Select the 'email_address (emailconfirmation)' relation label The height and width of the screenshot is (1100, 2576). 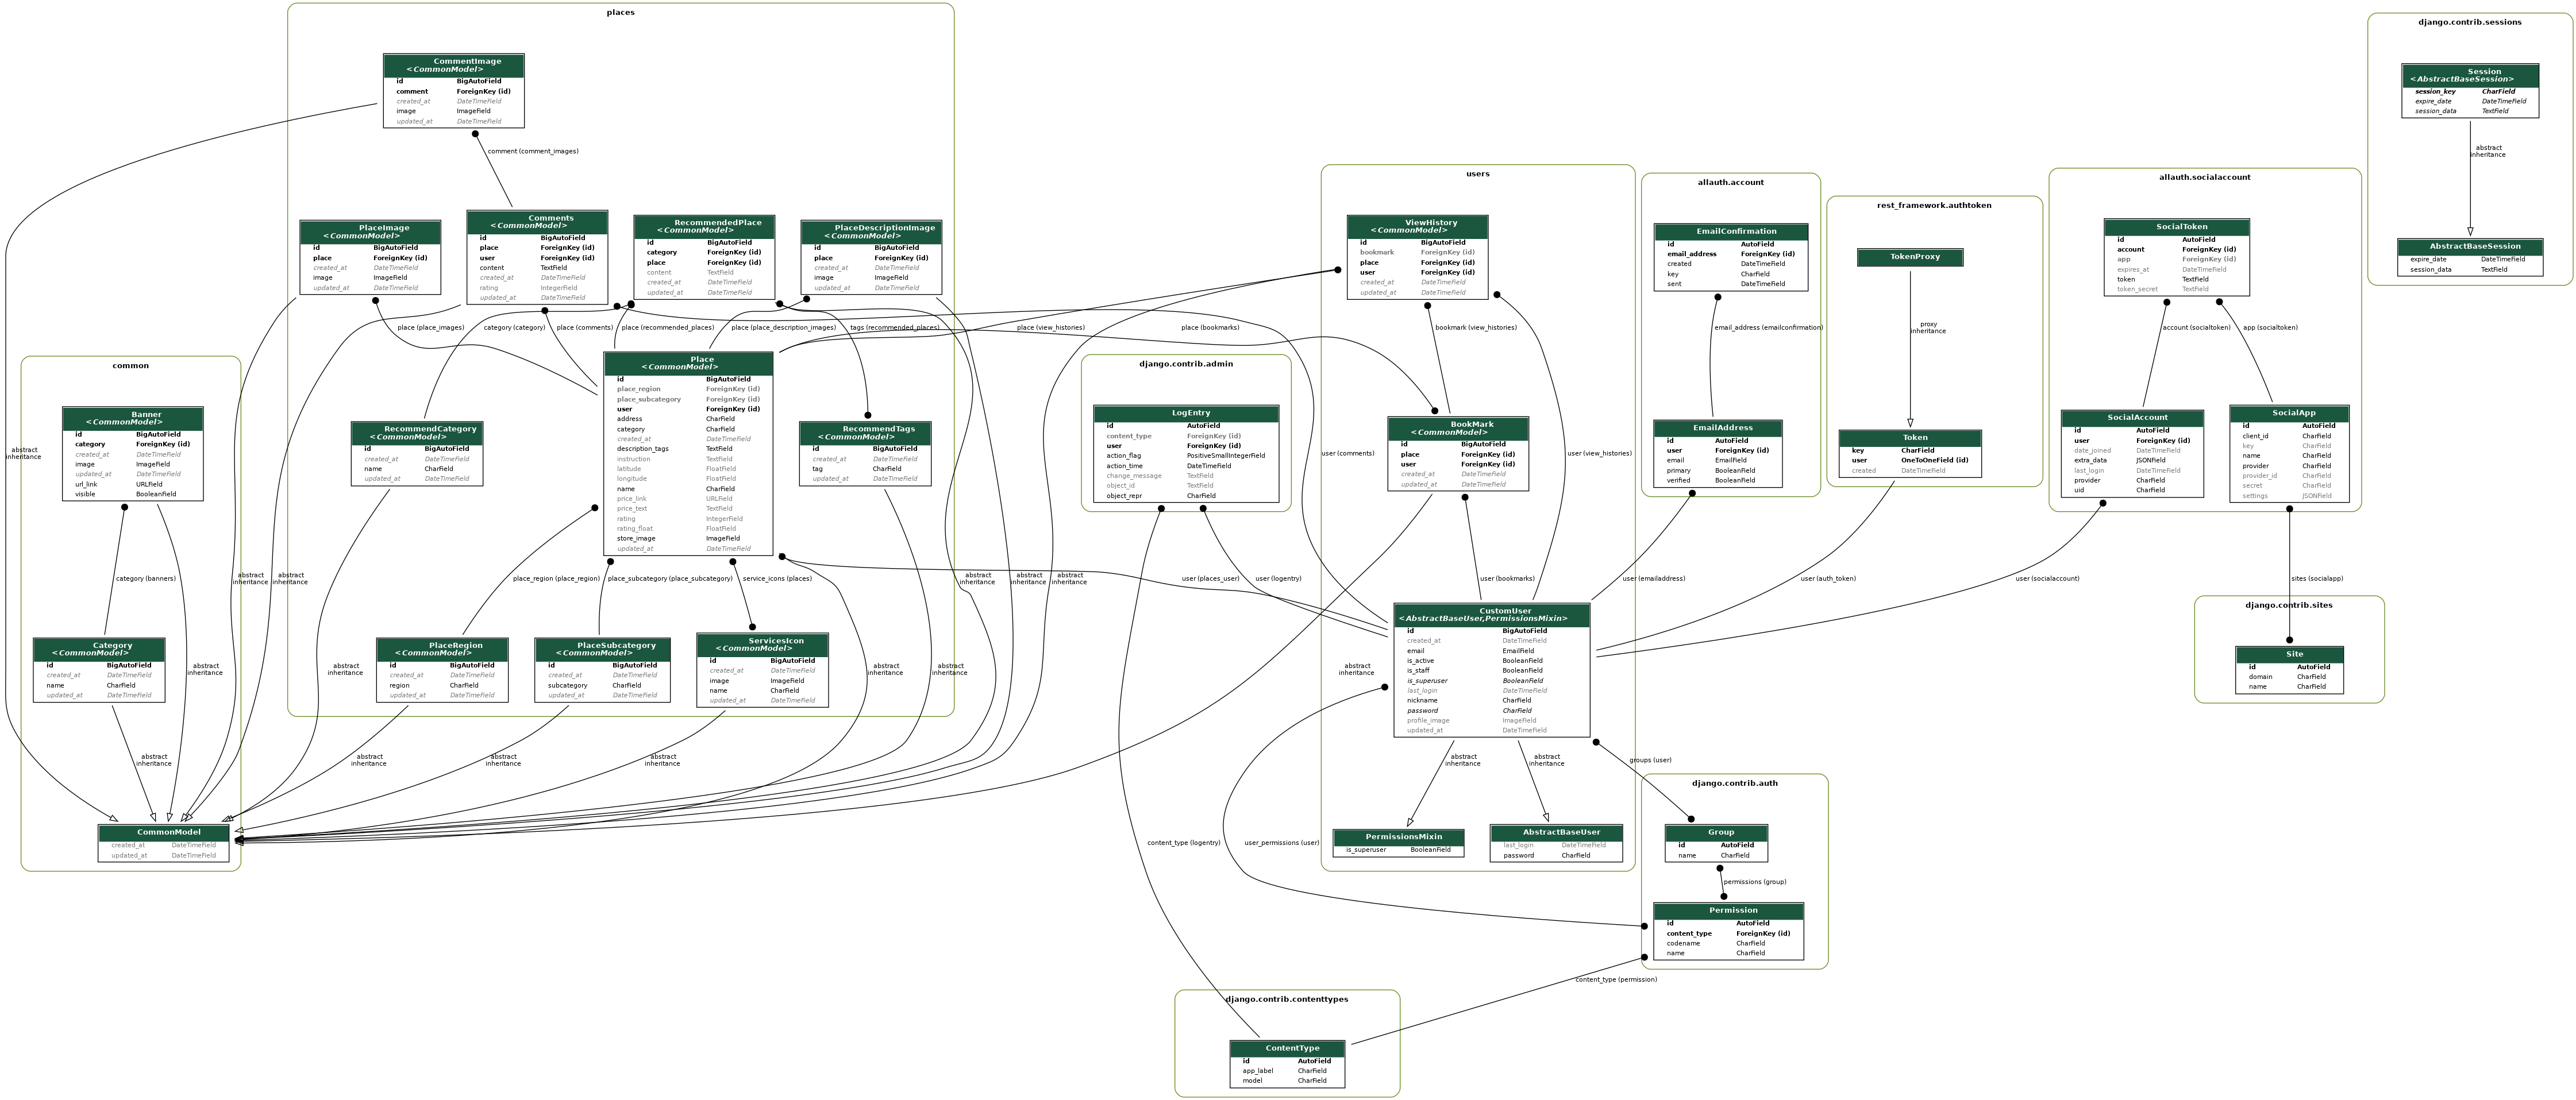[1768, 328]
